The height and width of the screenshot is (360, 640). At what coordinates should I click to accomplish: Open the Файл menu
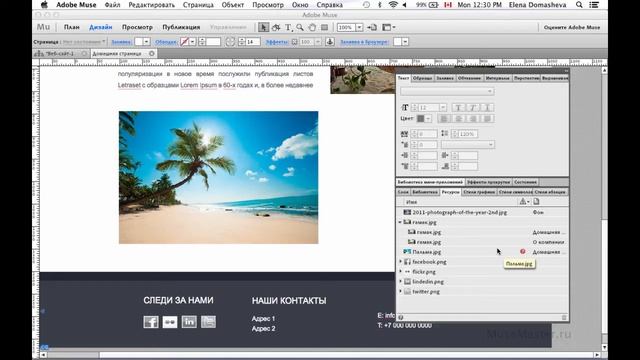click(x=112, y=5)
